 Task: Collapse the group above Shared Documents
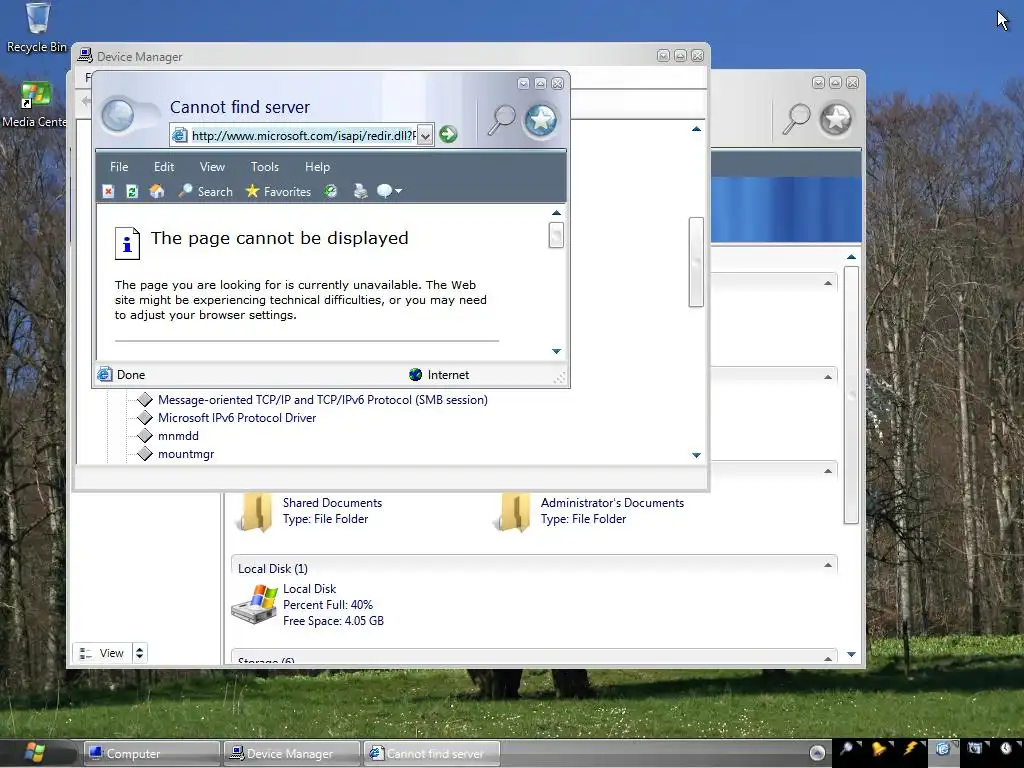(828, 471)
